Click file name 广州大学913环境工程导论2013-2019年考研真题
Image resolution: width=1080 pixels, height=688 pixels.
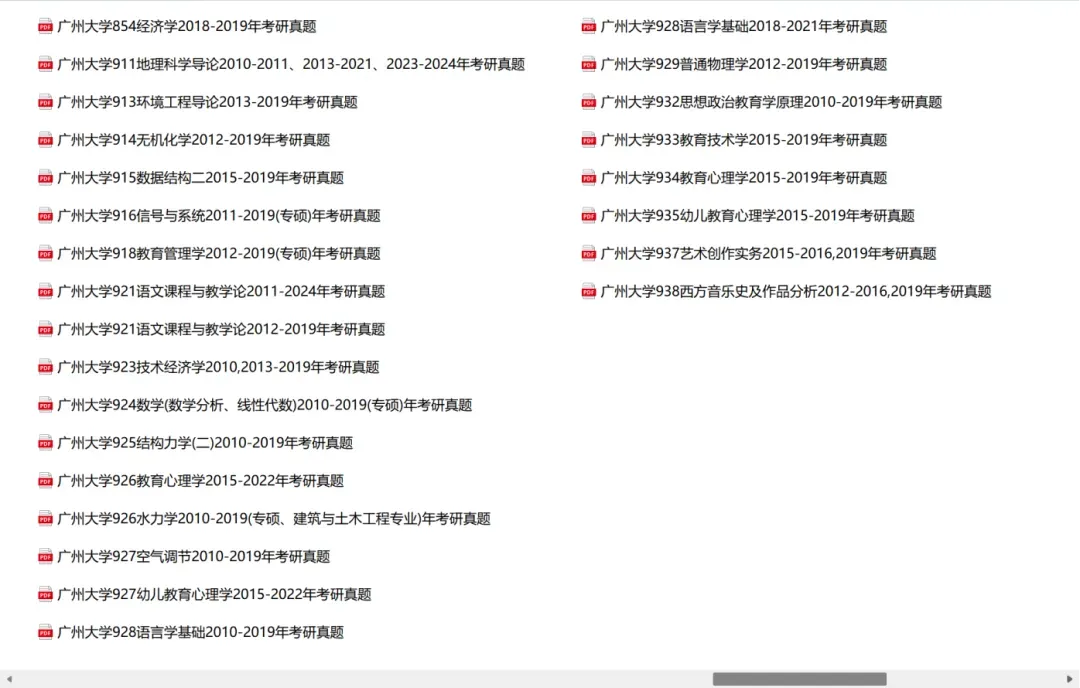point(207,102)
